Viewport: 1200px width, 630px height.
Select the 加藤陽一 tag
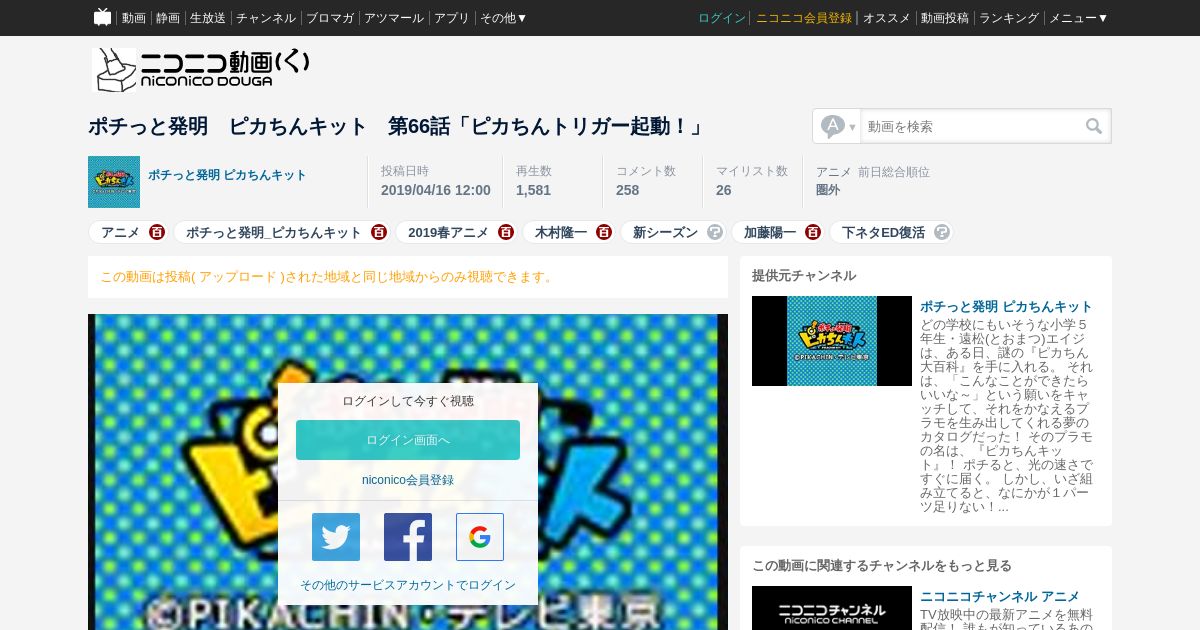pos(770,232)
